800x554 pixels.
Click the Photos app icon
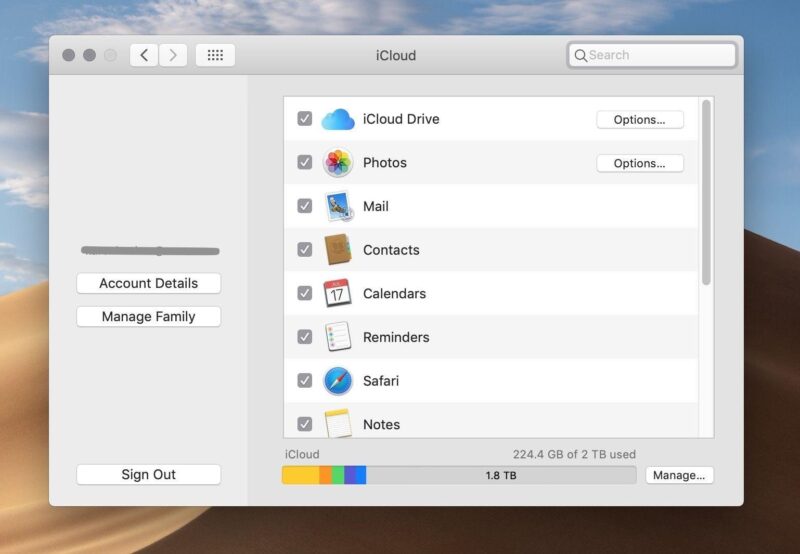pyautogui.click(x=338, y=163)
